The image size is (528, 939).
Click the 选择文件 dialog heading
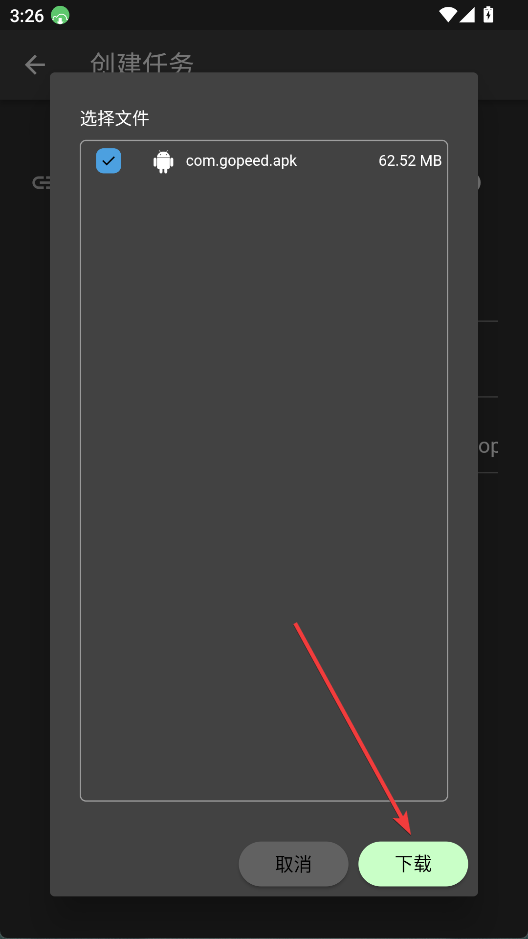(x=114, y=119)
